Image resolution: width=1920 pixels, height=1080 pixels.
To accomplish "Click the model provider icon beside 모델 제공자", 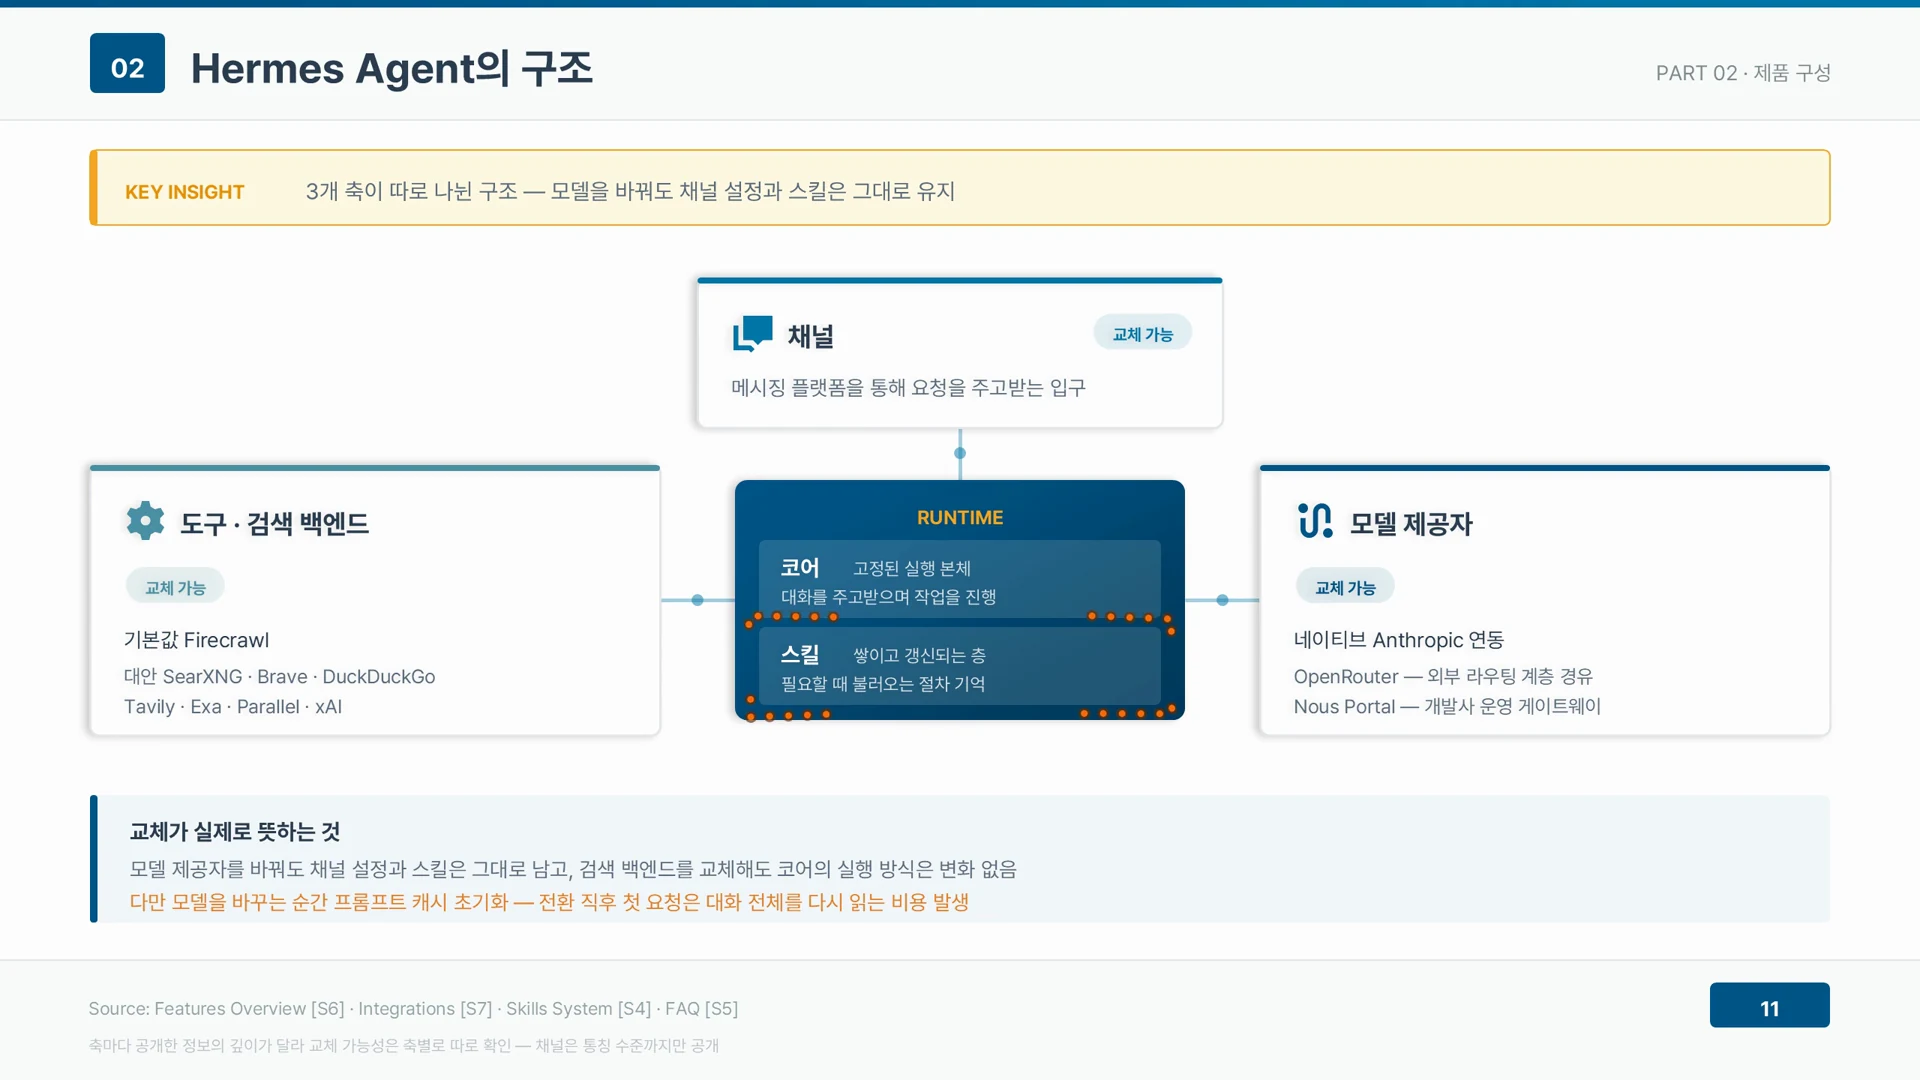I will click(1315, 521).
